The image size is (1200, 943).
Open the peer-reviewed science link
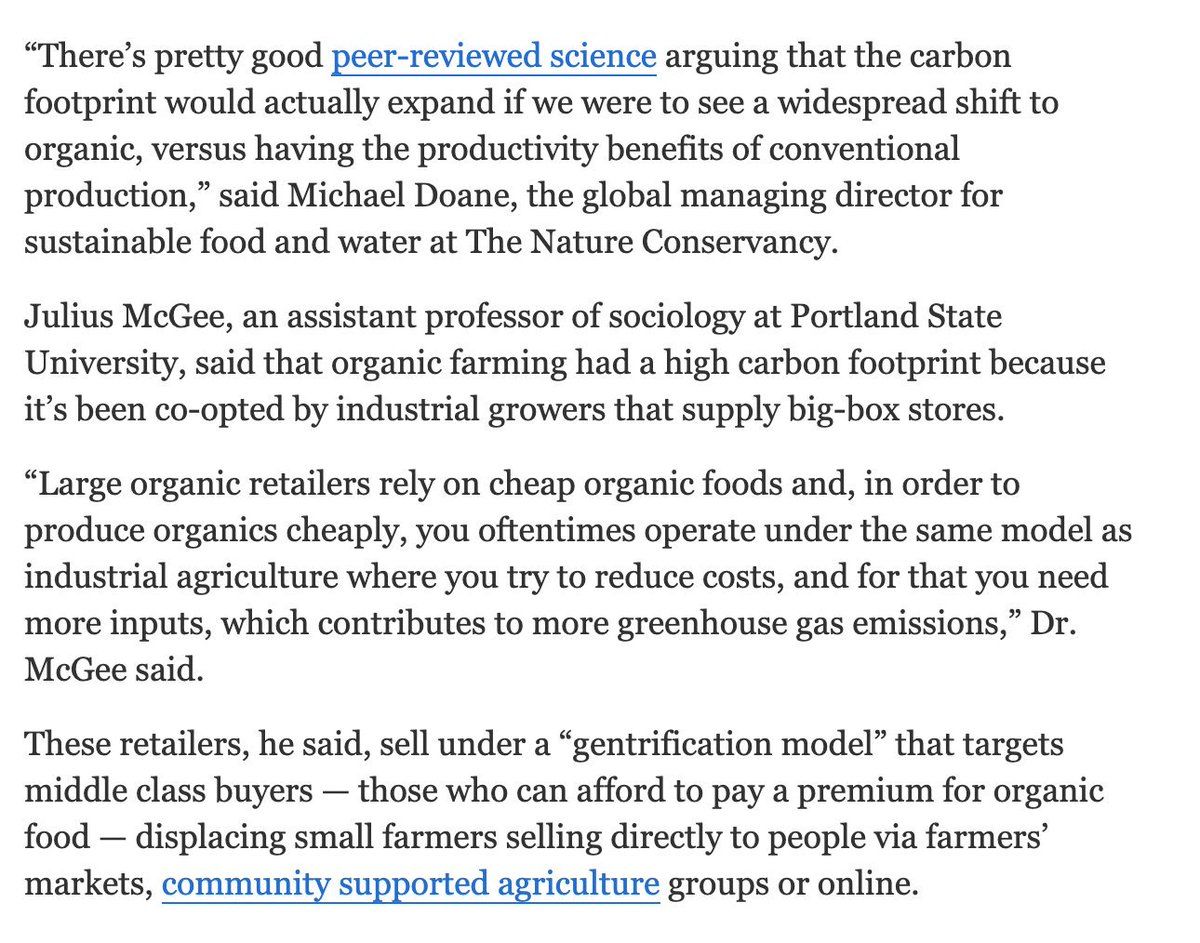tap(494, 59)
